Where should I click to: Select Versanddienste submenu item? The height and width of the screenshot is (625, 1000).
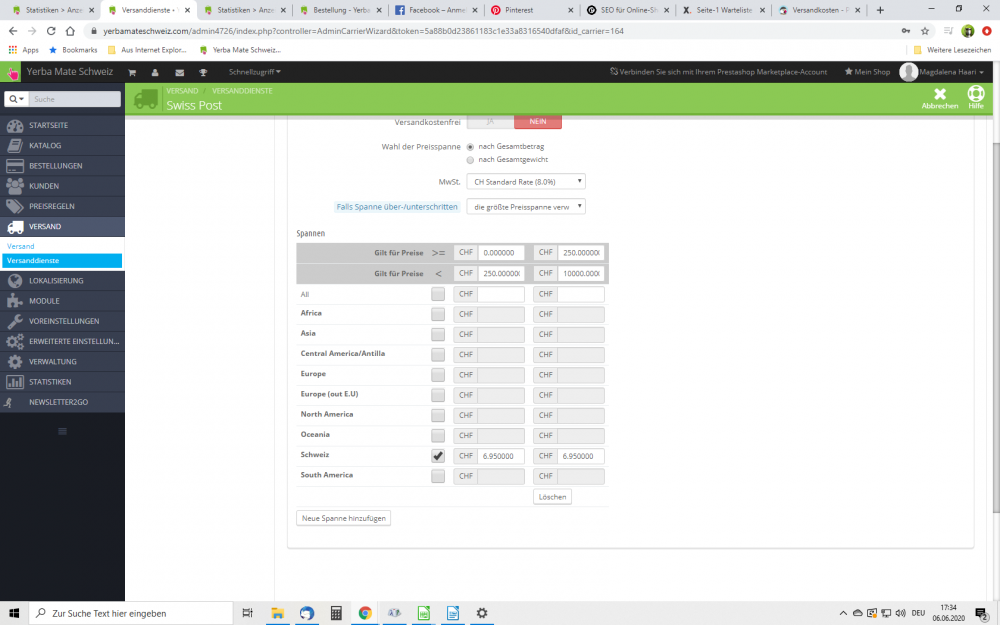coord(62,261)
